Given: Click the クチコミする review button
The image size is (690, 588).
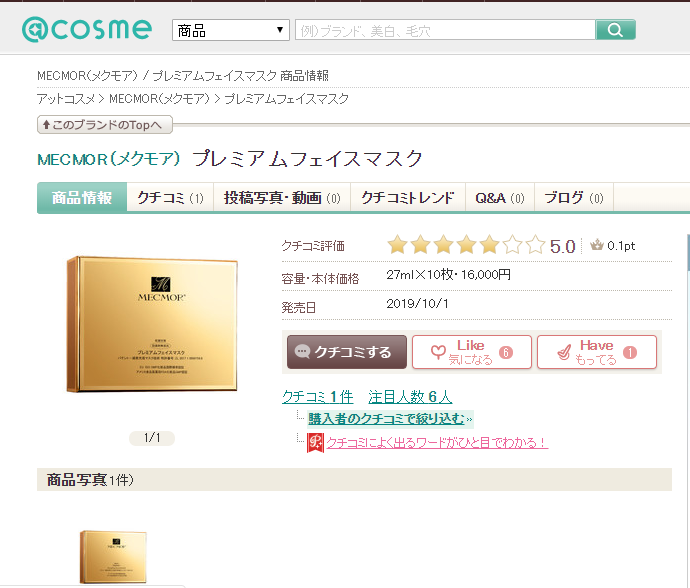Looking at the screenshot, I should click(347, 352).
